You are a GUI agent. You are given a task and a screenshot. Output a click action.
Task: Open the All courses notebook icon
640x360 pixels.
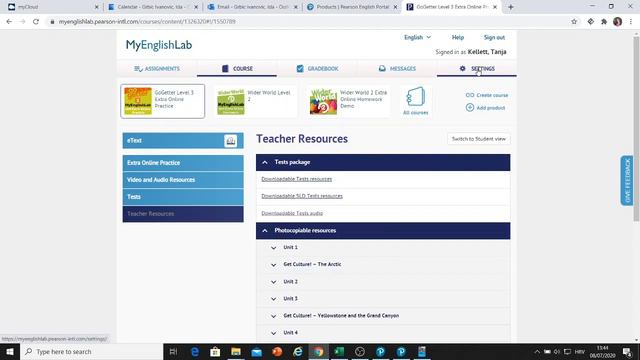[416, 97]
